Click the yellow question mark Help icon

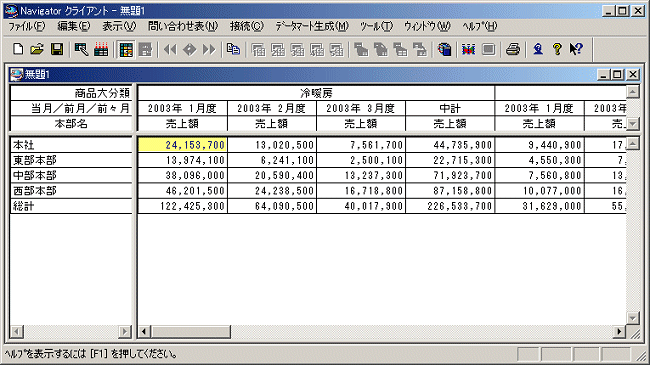click(557, 49)
